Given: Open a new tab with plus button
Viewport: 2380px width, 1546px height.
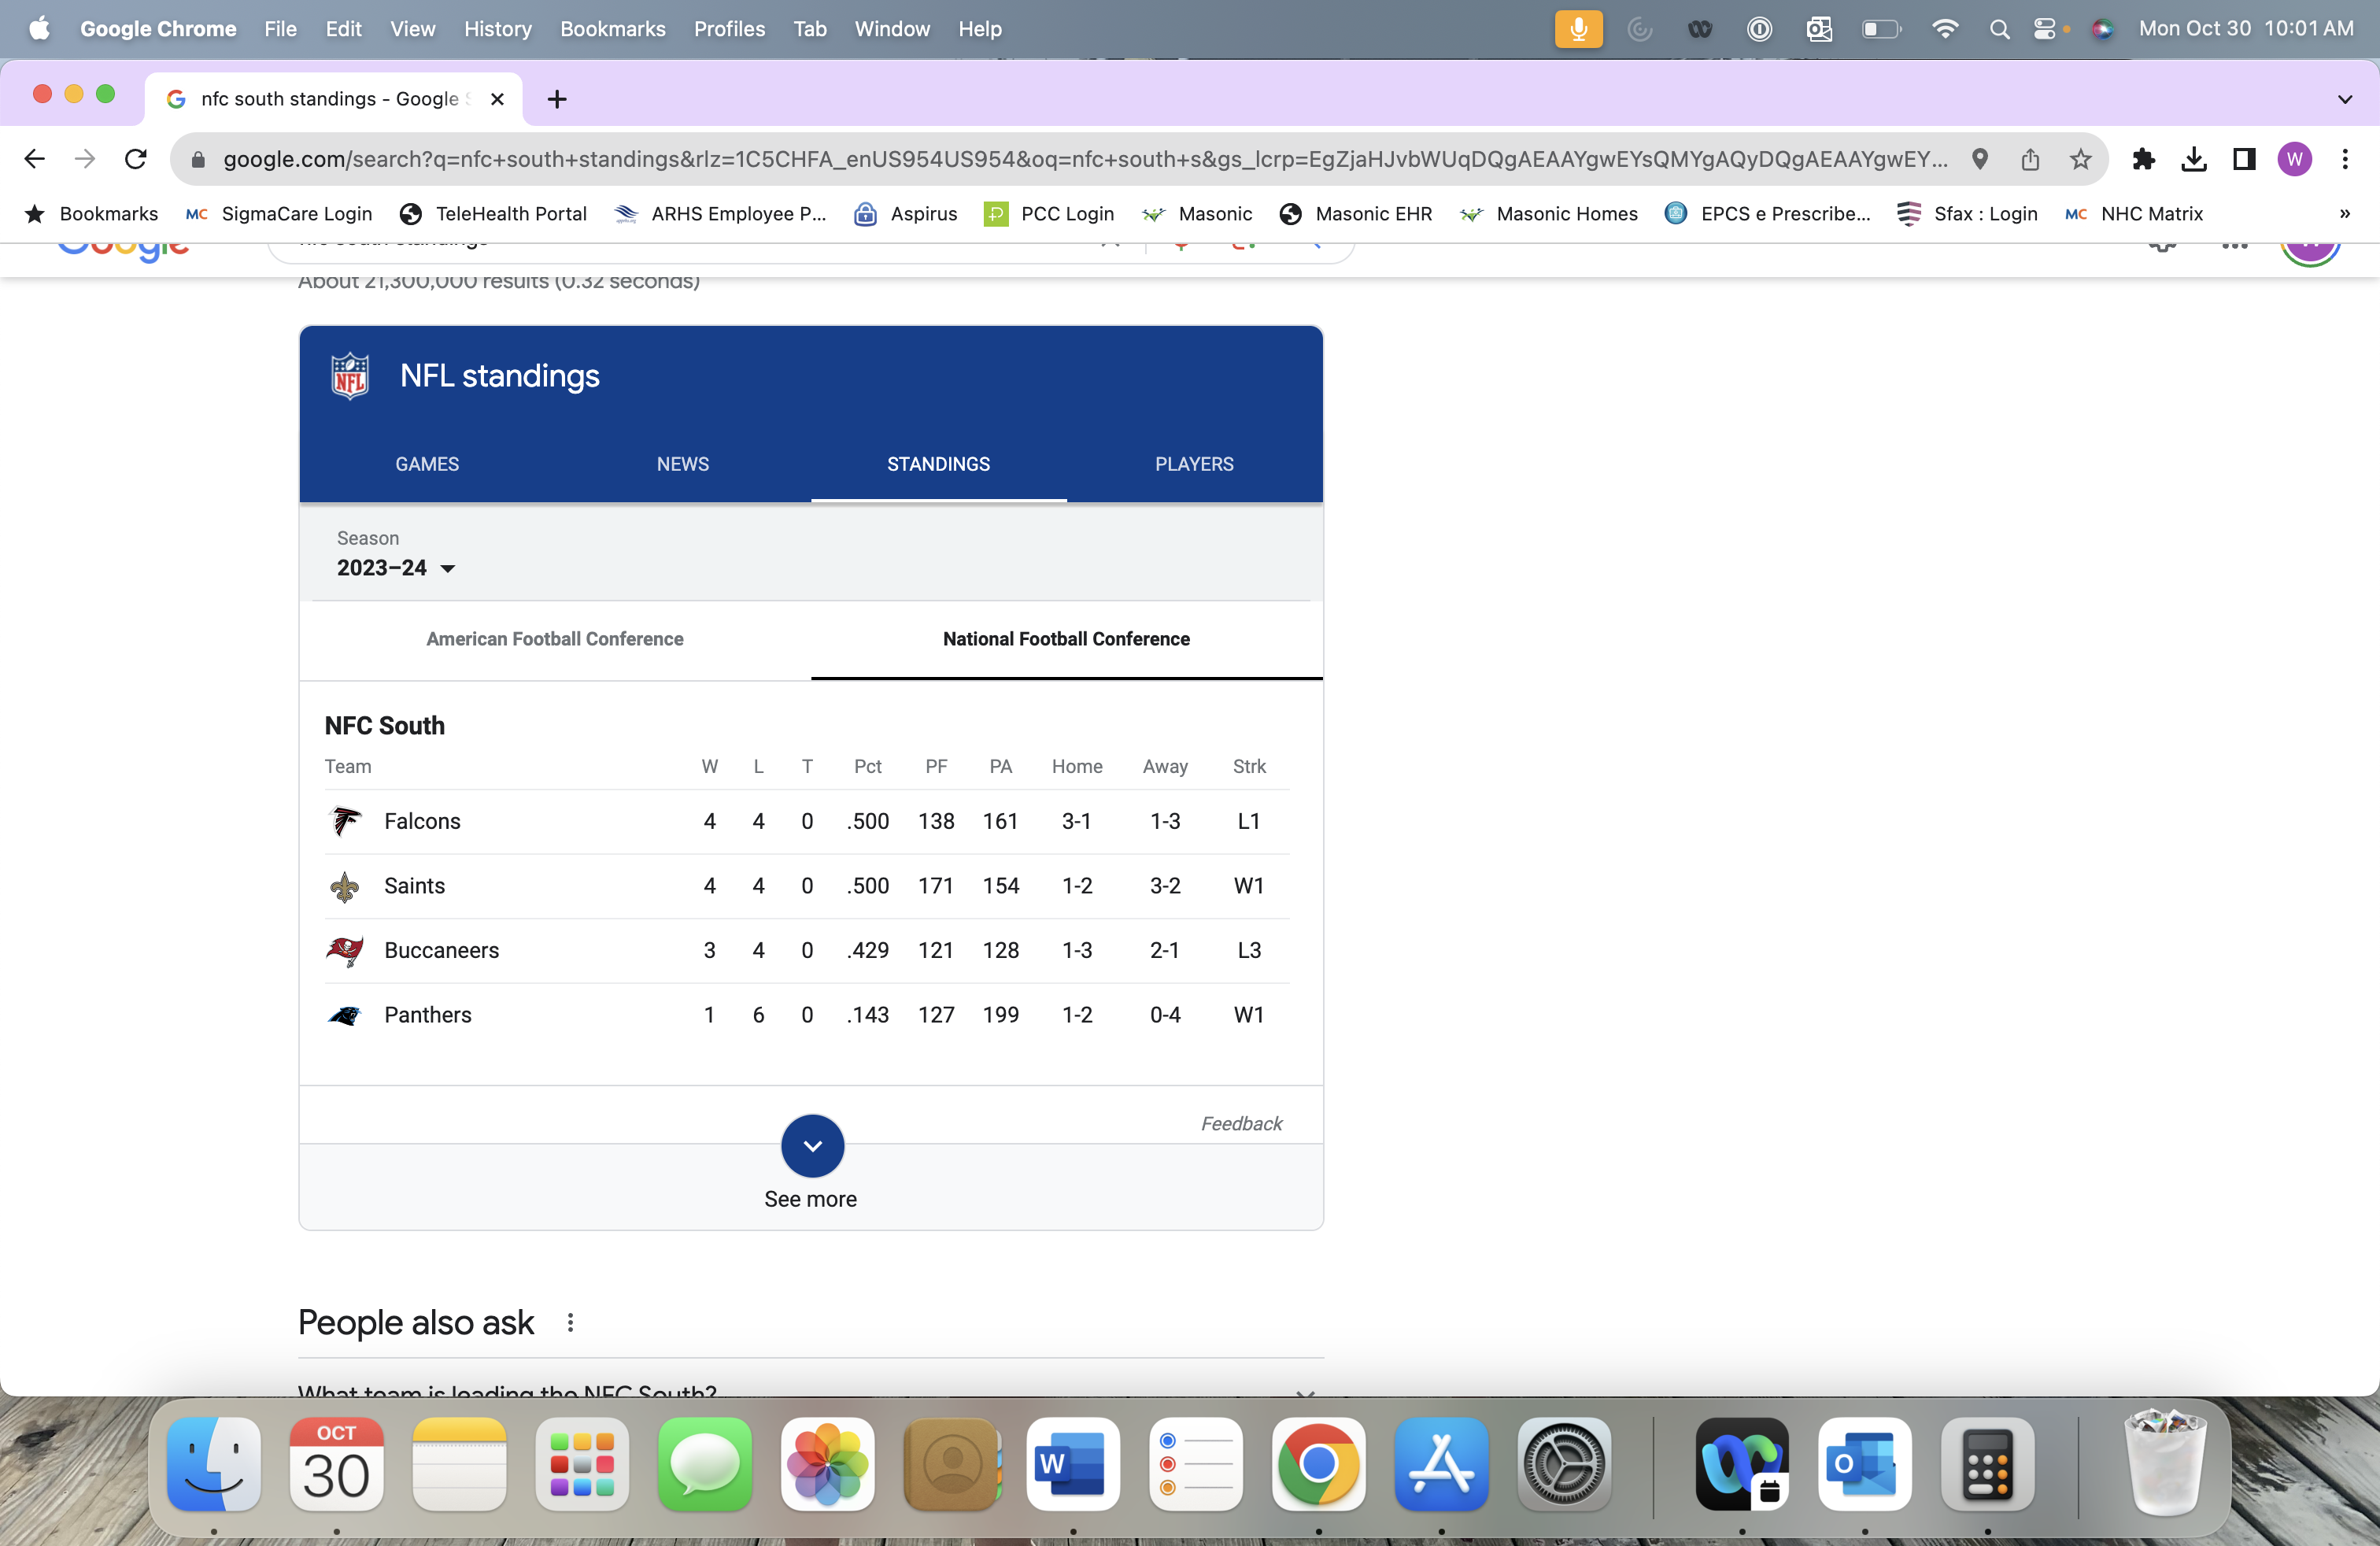Looking at the screenshot, I should click(557, 99).
